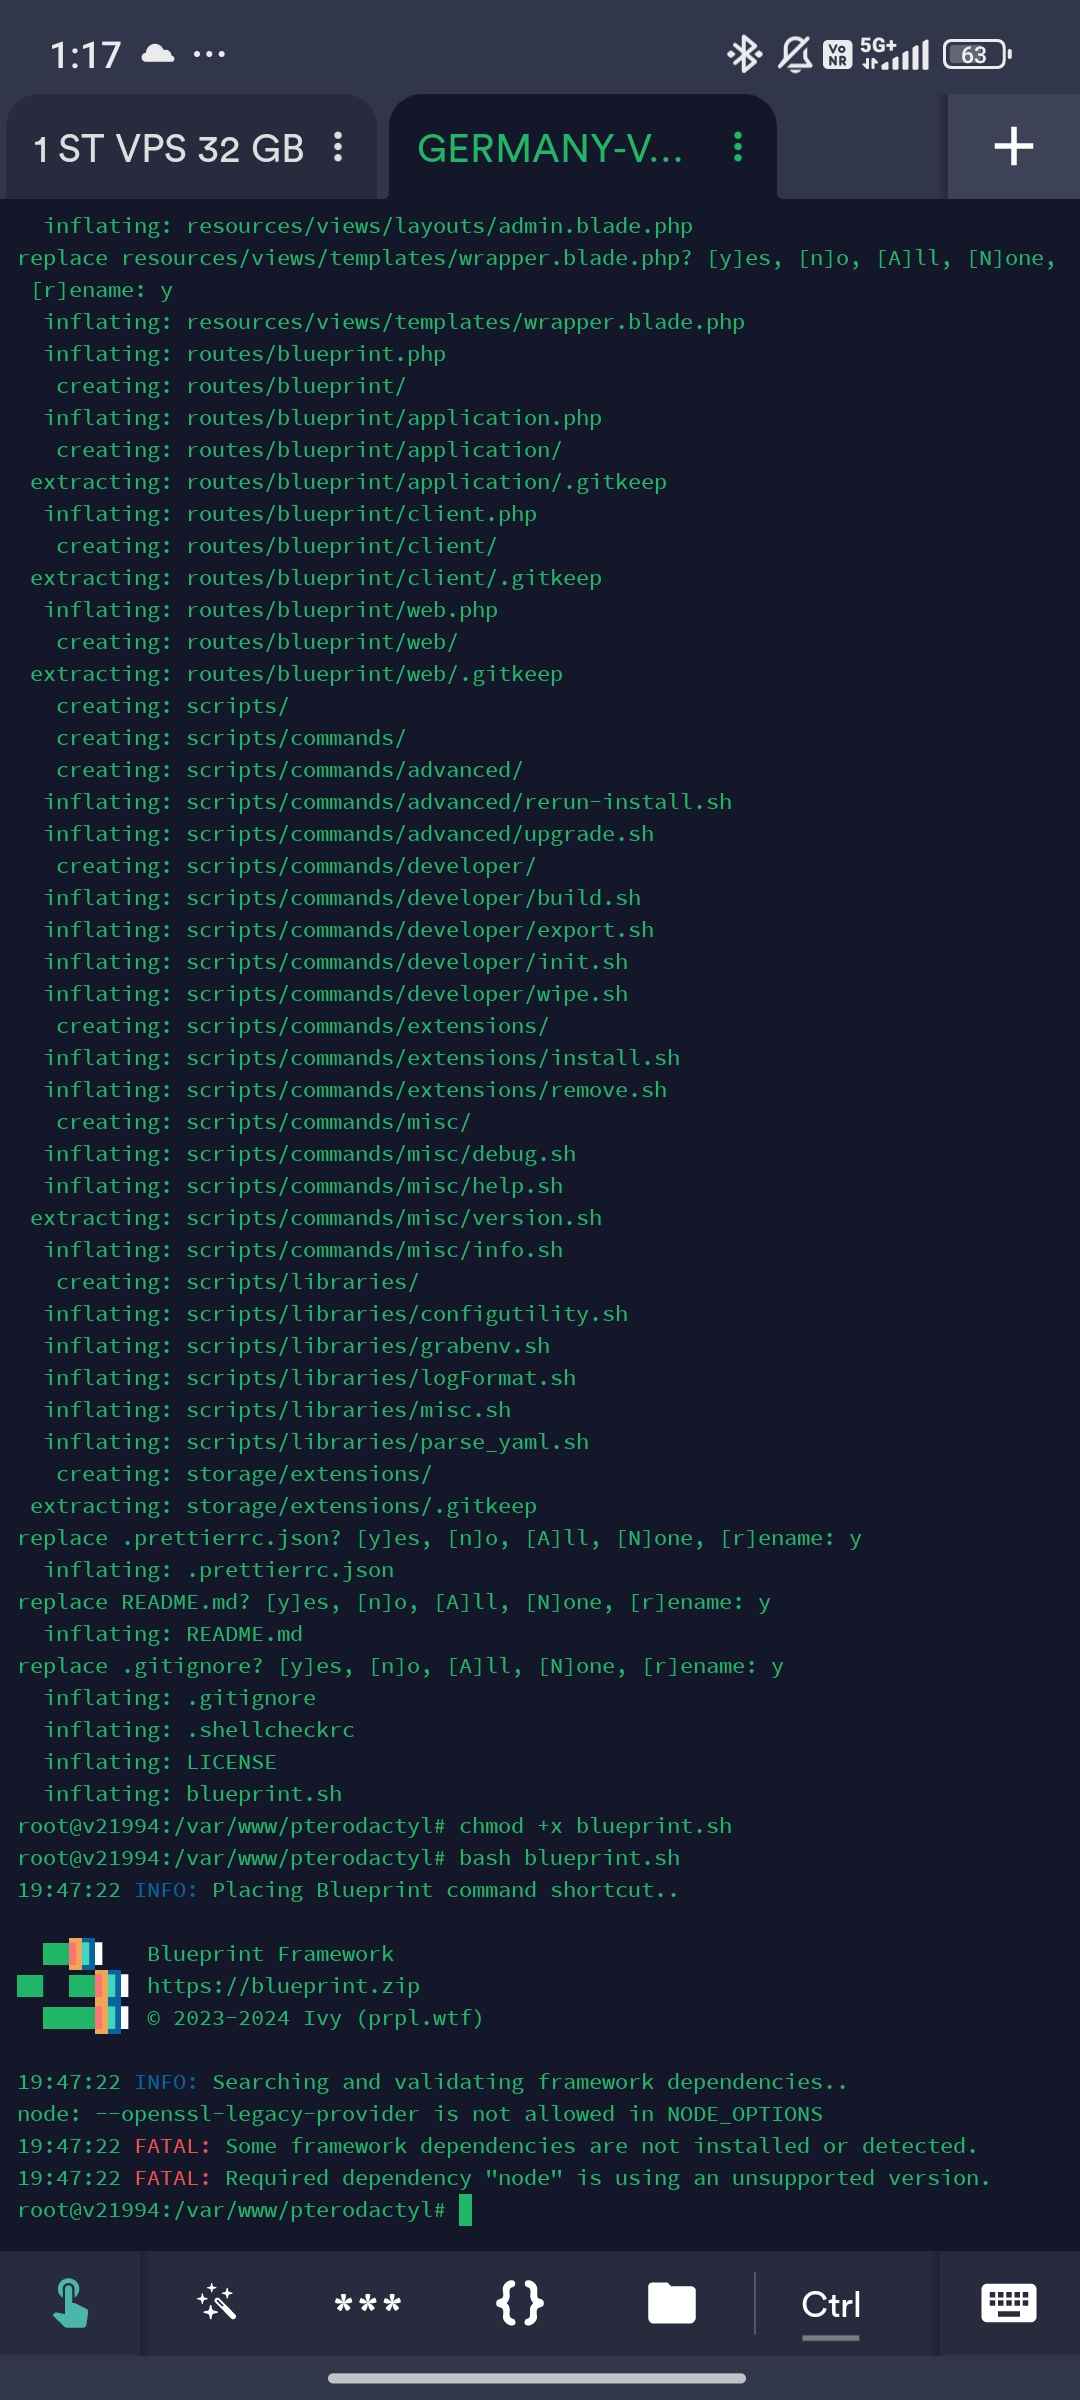Tap the touch gesture hand icon

click(71, 2303)
